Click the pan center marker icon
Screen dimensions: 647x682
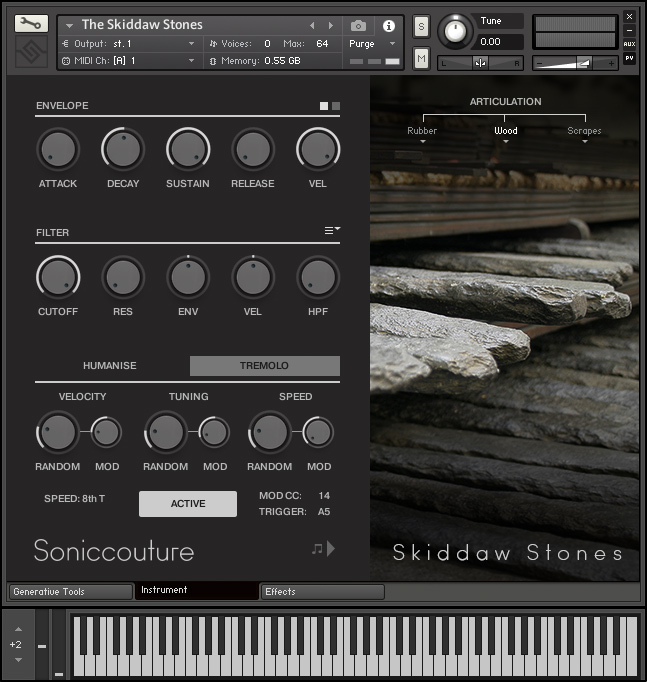point(480,63)
